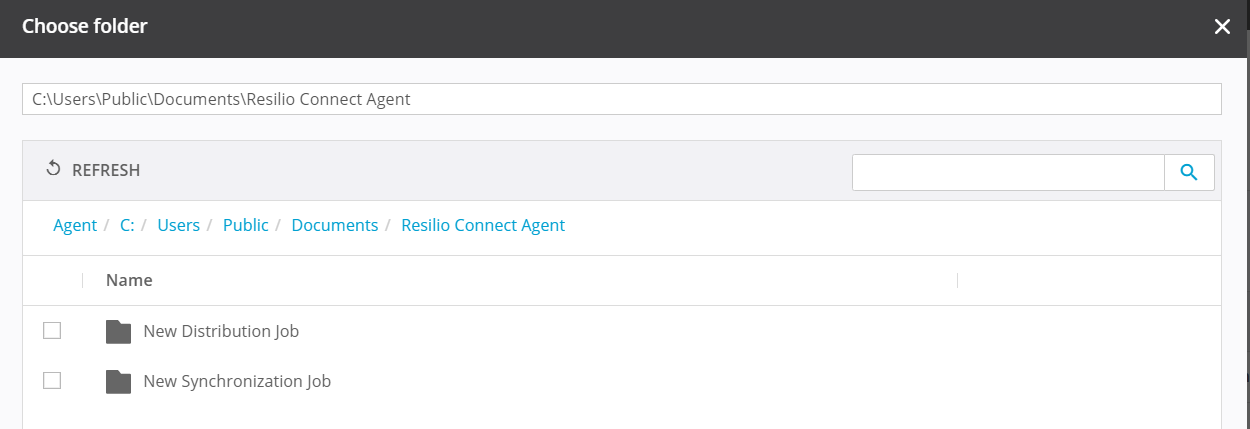Image resolution: width=1250 pixels, height=429 pixels.
Task: Go to Agent in the breadcrumb
Action: pyautogui.click(x=75, y=226)
